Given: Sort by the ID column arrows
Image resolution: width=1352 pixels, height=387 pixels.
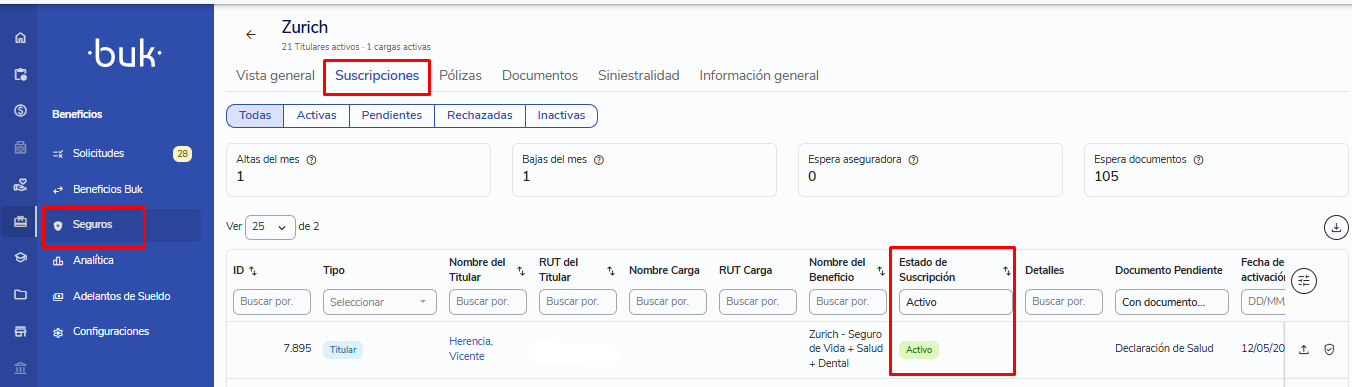Looking at the screenshot, I should coord(253,271).
